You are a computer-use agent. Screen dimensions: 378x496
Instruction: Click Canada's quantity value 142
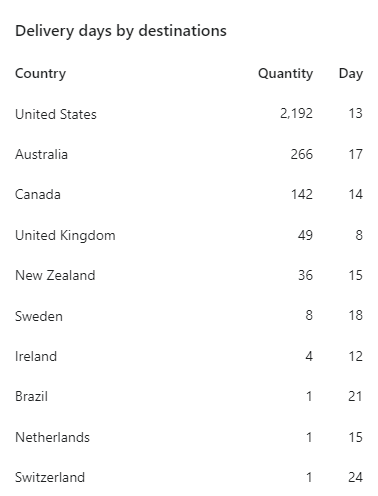[302, 195]
